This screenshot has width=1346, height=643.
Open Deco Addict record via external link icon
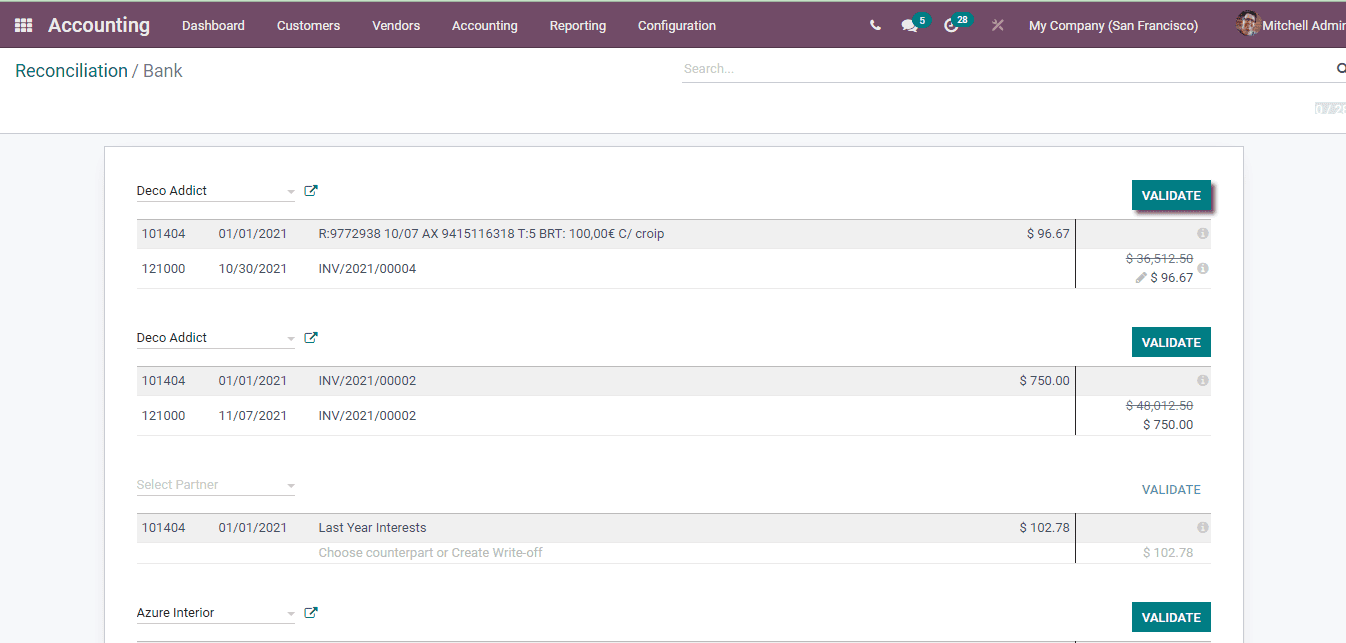point(310,190)
